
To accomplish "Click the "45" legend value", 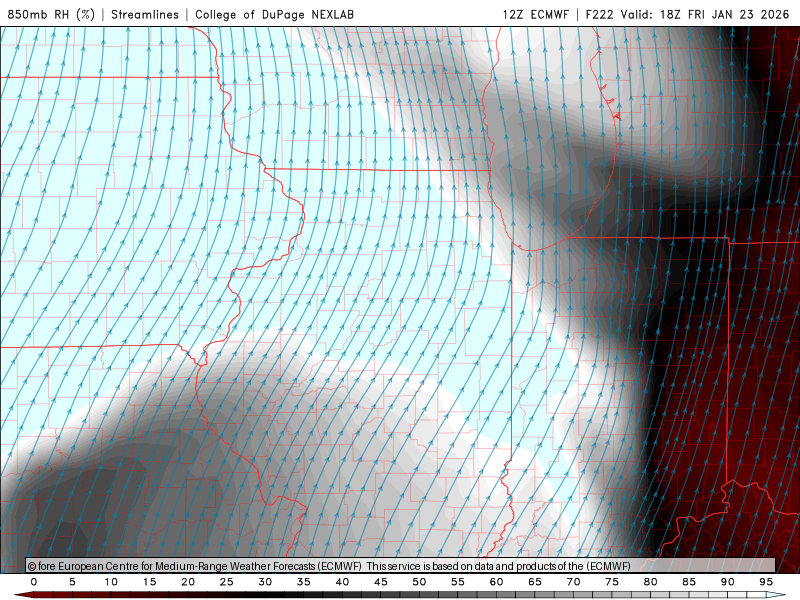I will [381, 582].
